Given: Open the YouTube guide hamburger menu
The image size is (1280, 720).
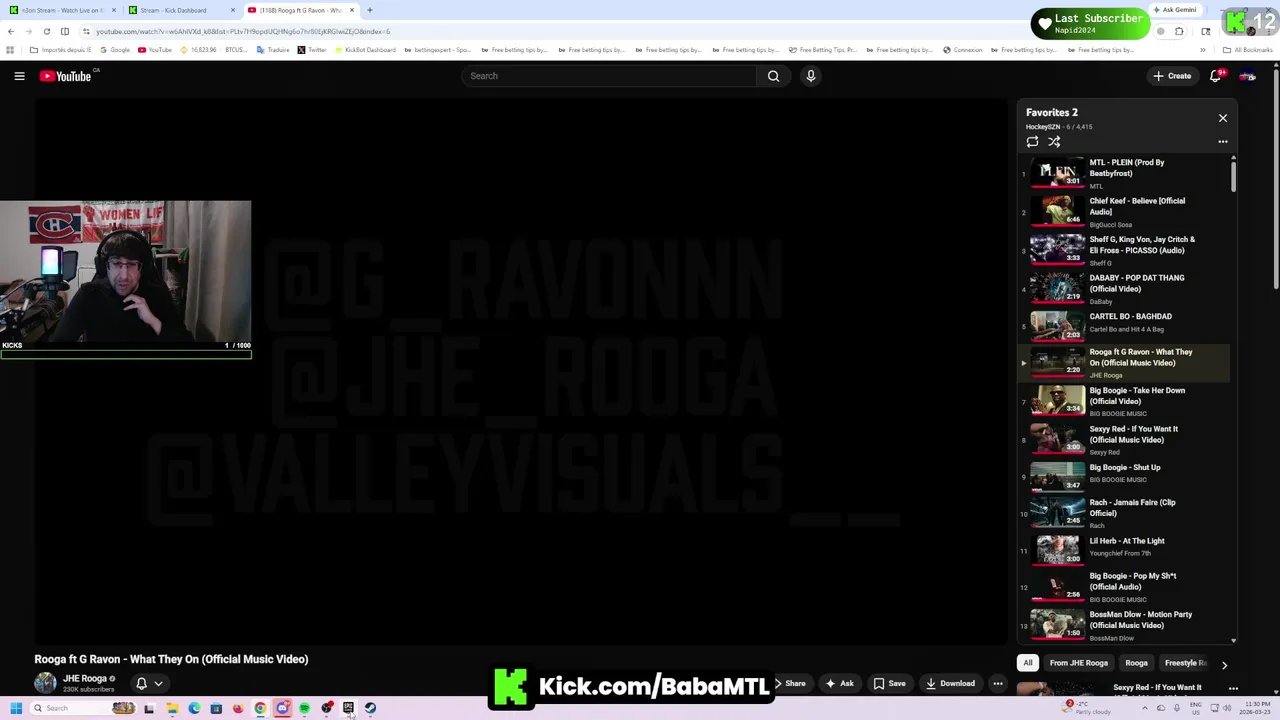Looking at the screenshot, I should [x=19, y=76].
